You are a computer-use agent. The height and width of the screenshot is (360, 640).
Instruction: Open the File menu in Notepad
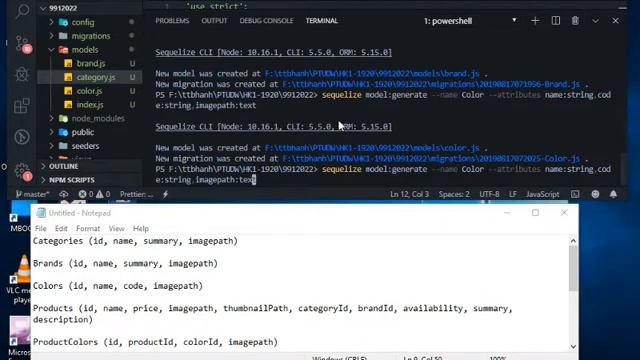click(41, 229)
